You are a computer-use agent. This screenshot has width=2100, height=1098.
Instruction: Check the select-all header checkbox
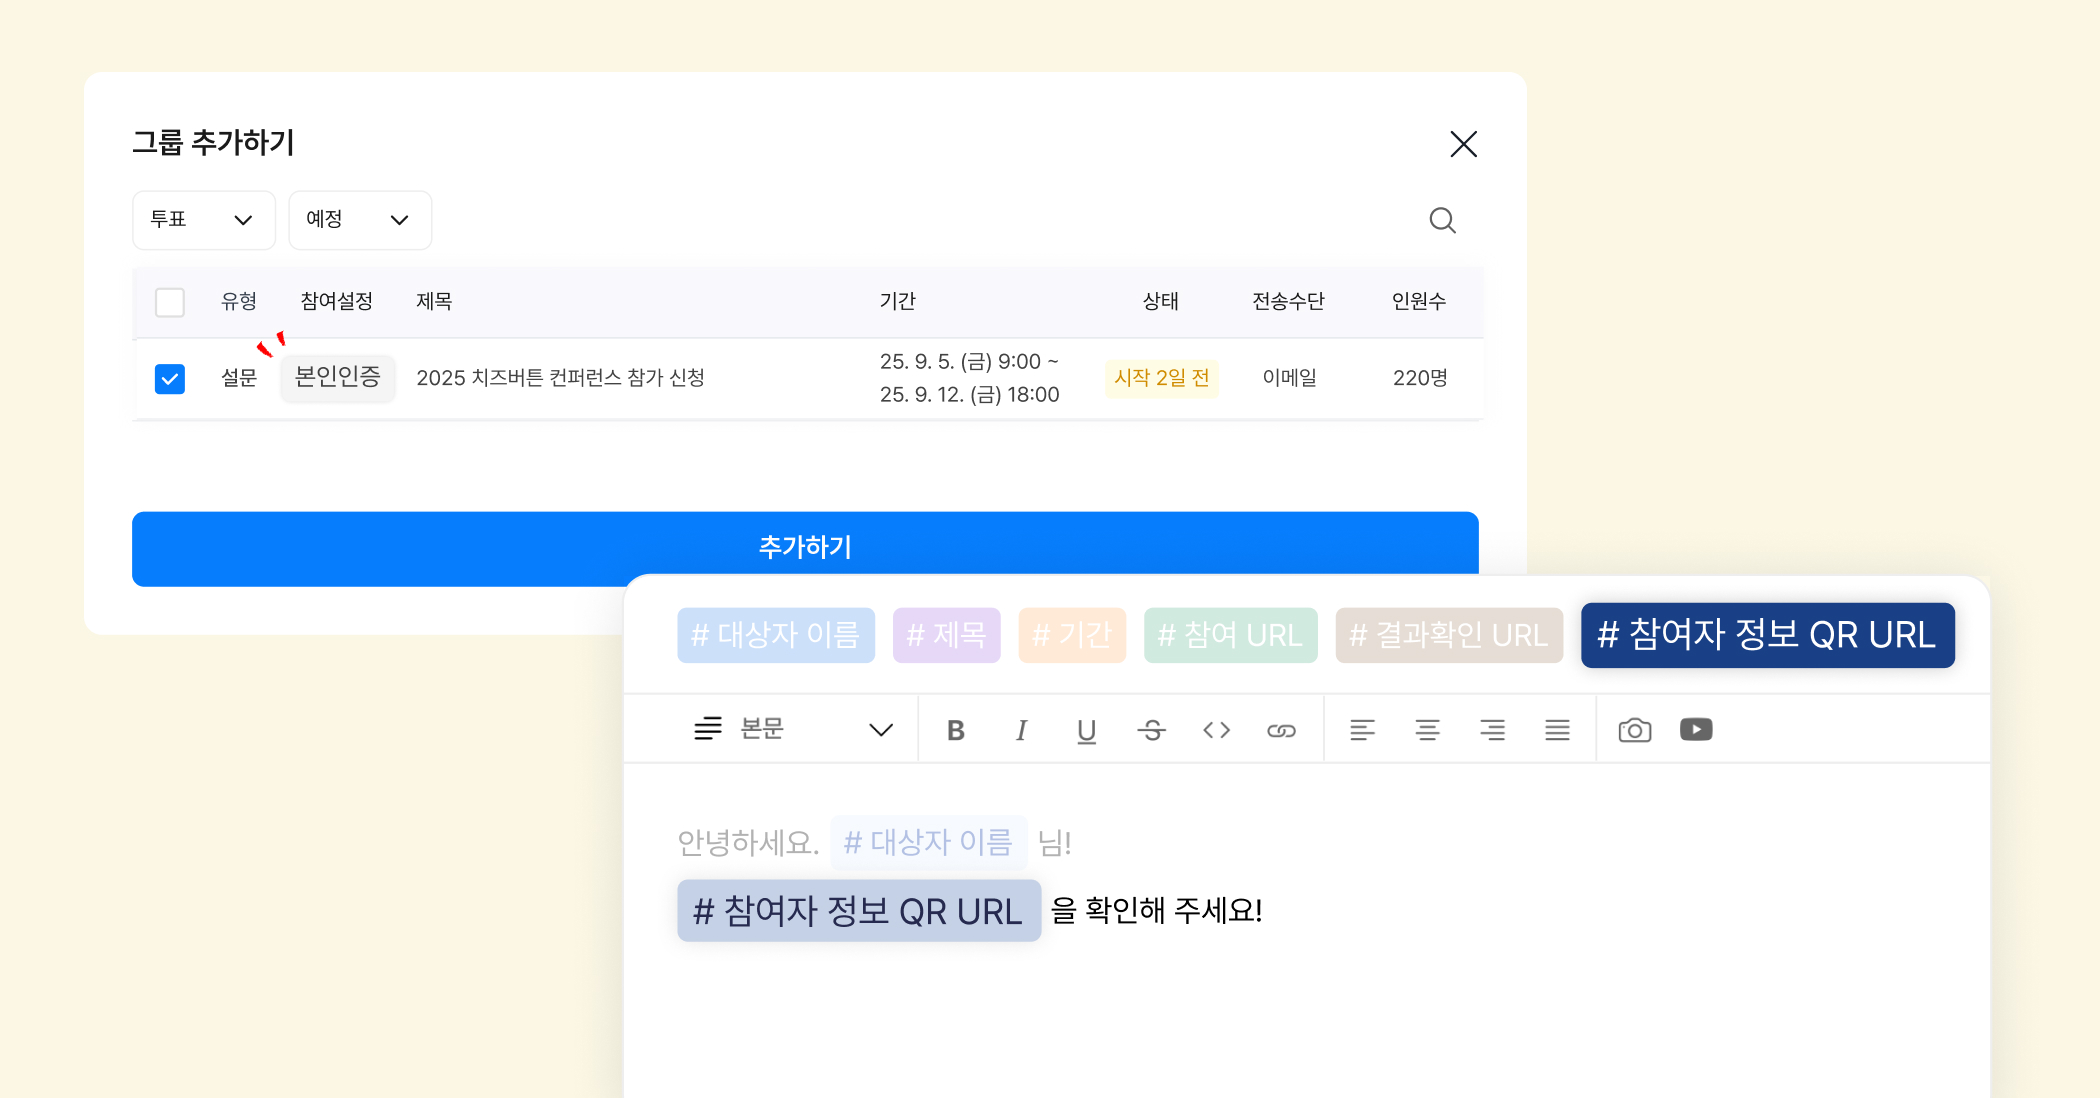170,302
